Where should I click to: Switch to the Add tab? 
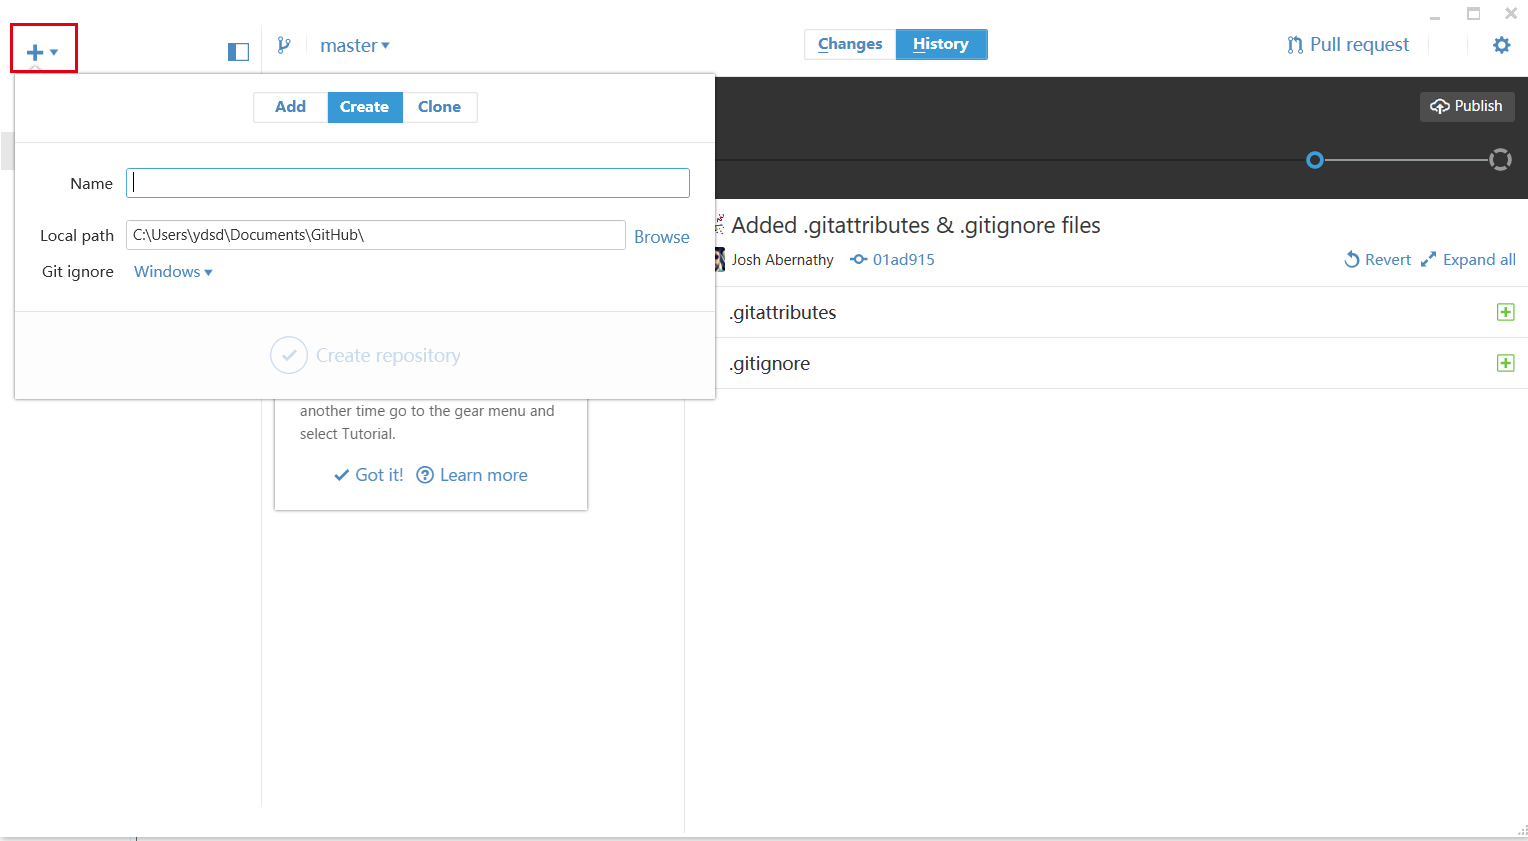click(290, 106)
